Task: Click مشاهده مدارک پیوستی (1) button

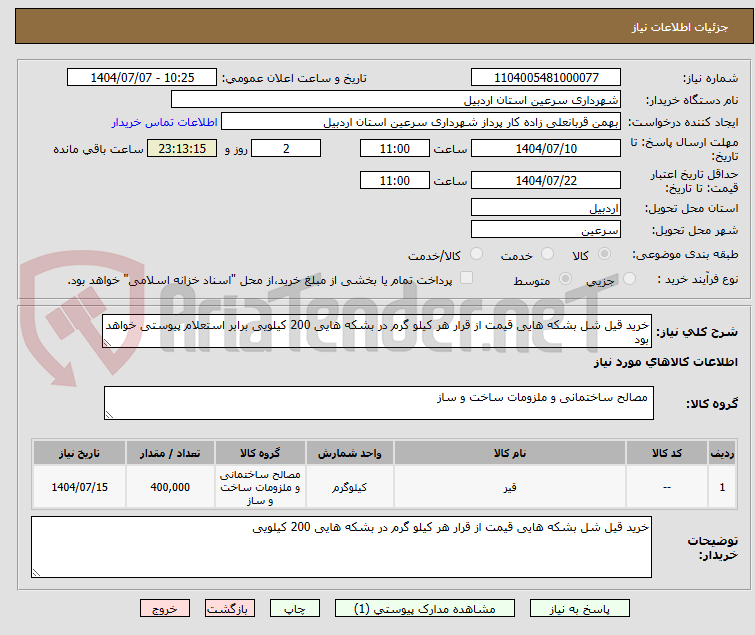Action: pos(425,609)
